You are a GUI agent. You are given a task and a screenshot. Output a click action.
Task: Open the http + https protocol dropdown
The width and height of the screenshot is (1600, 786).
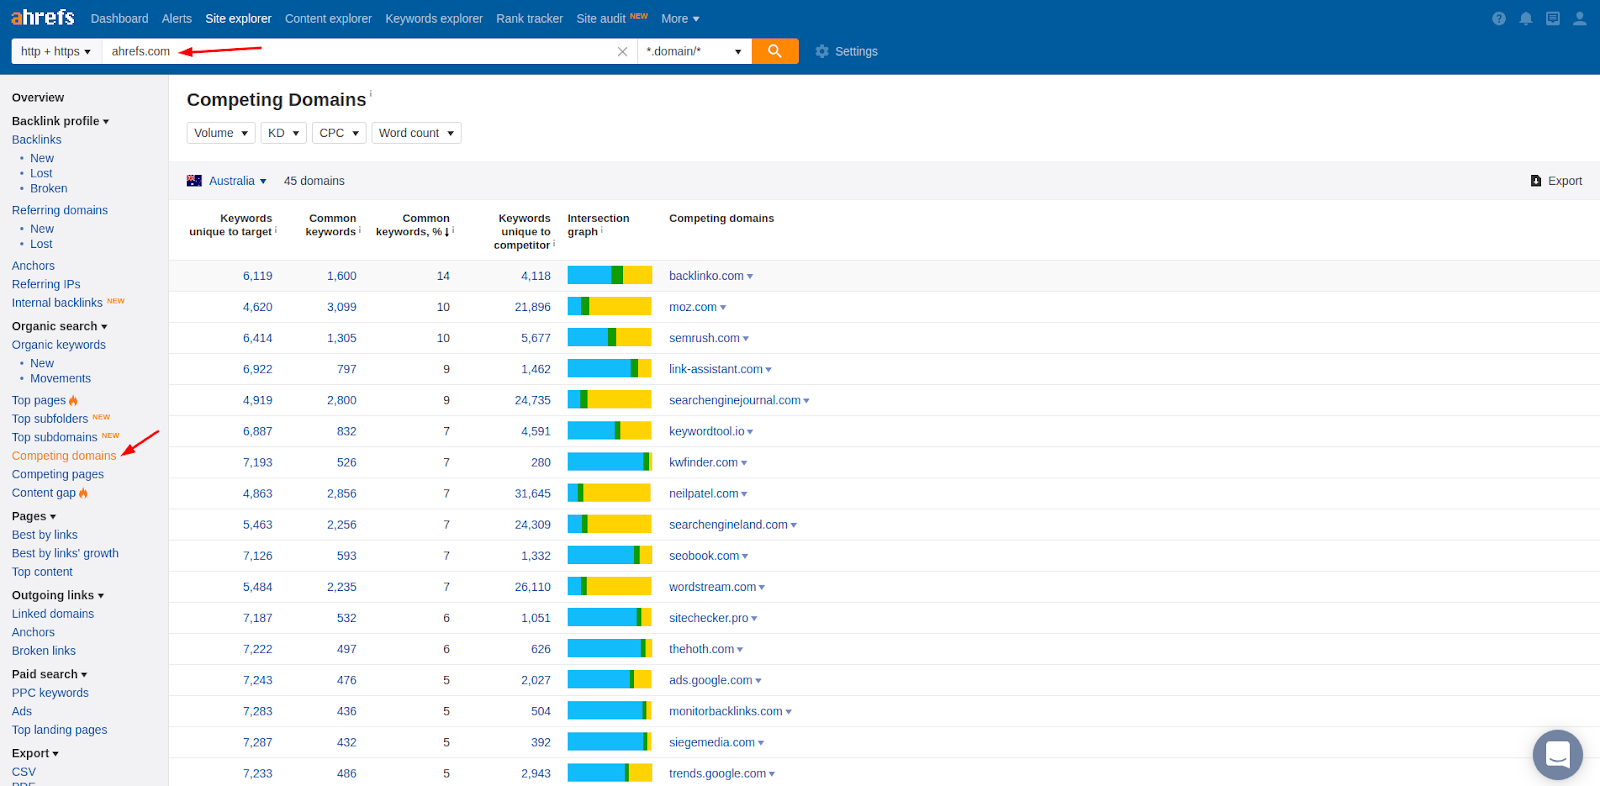[x=56, y=51]
